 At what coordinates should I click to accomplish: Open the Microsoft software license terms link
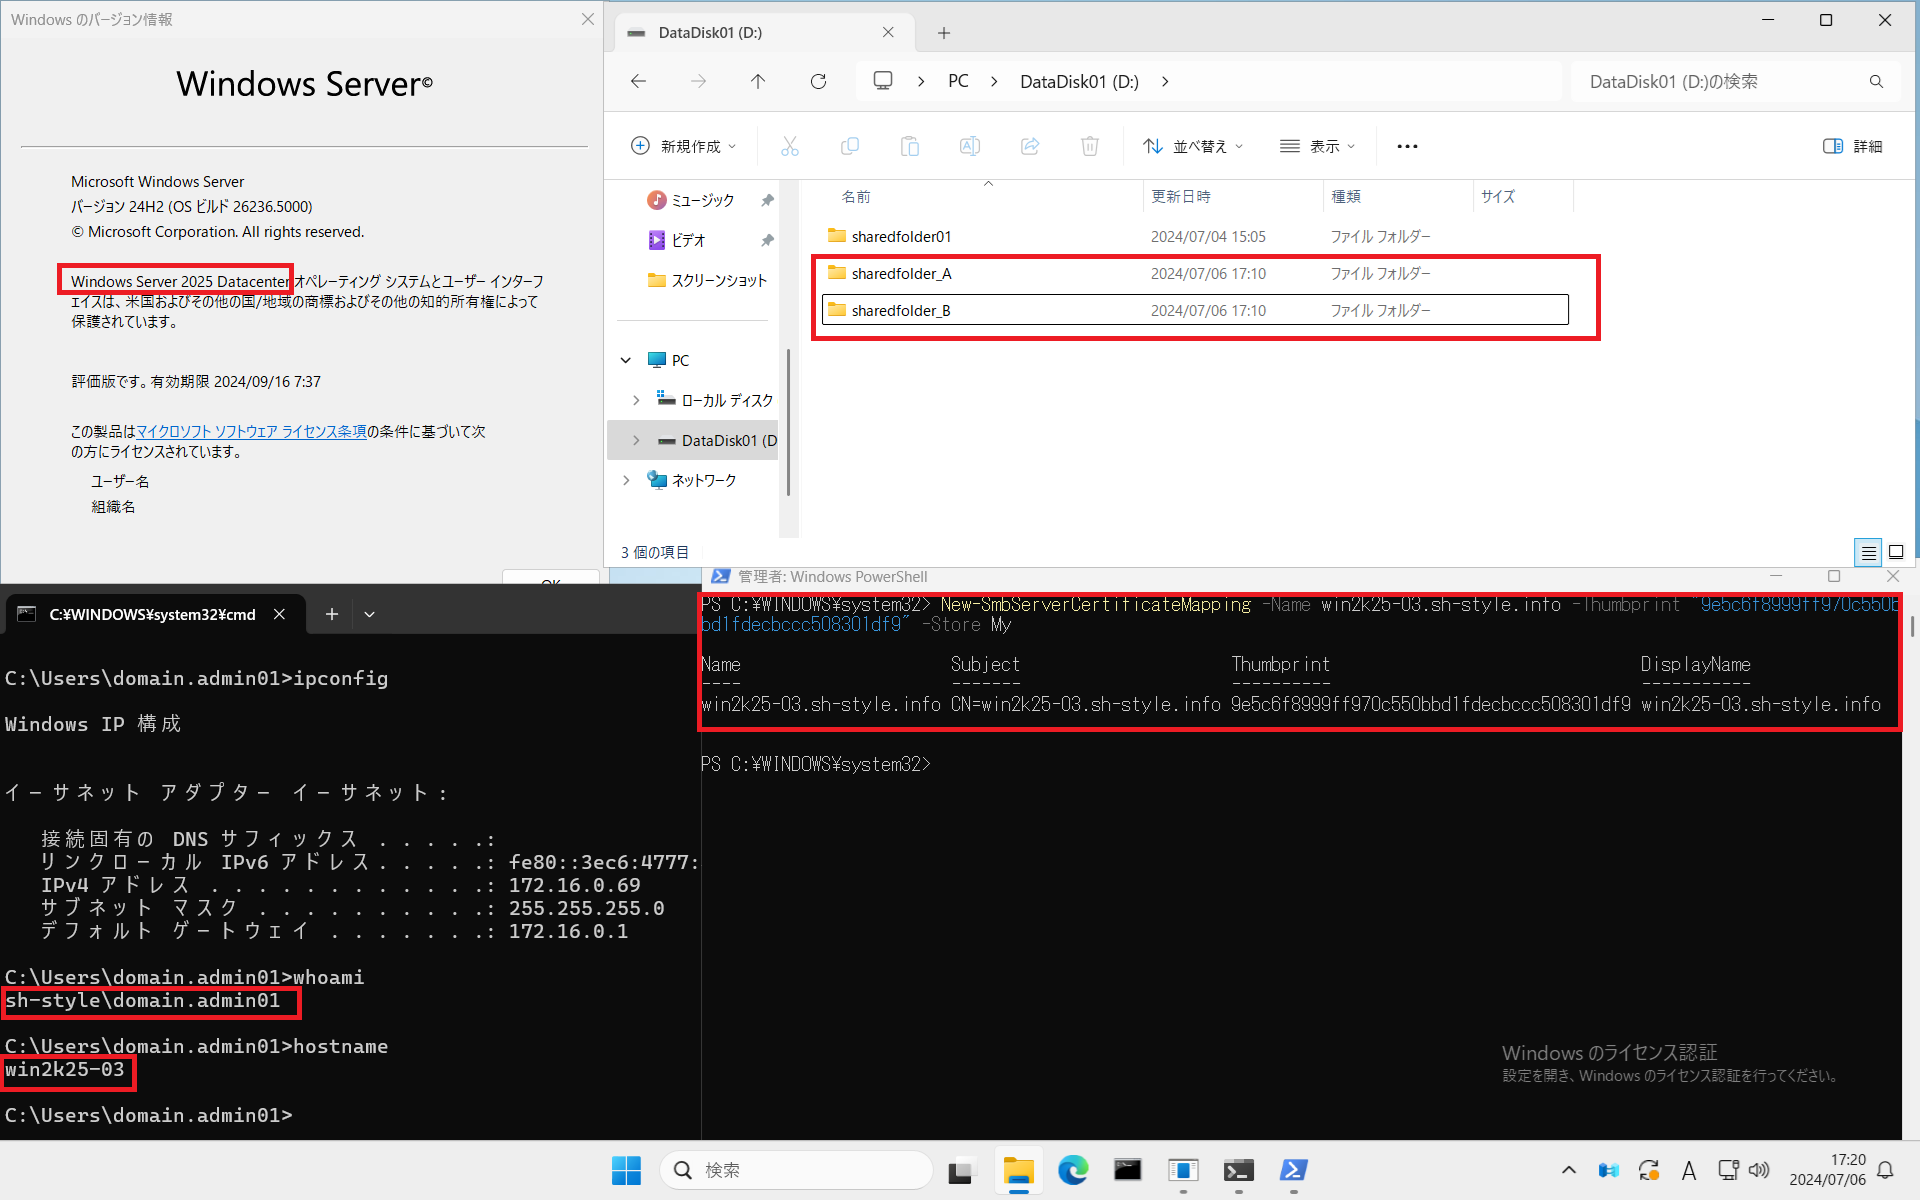tap(251, 431)
